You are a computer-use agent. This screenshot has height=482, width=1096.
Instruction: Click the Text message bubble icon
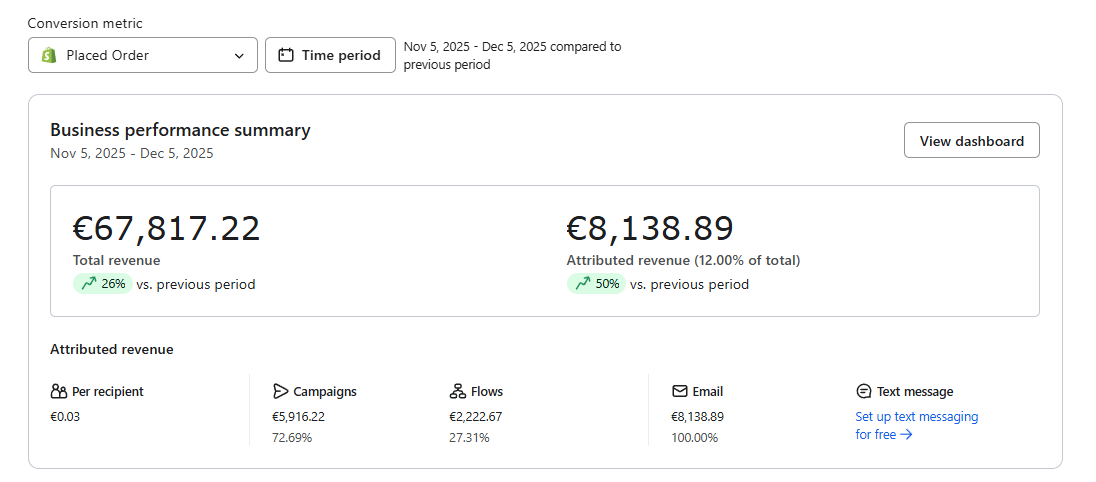[x=864, y=391]
